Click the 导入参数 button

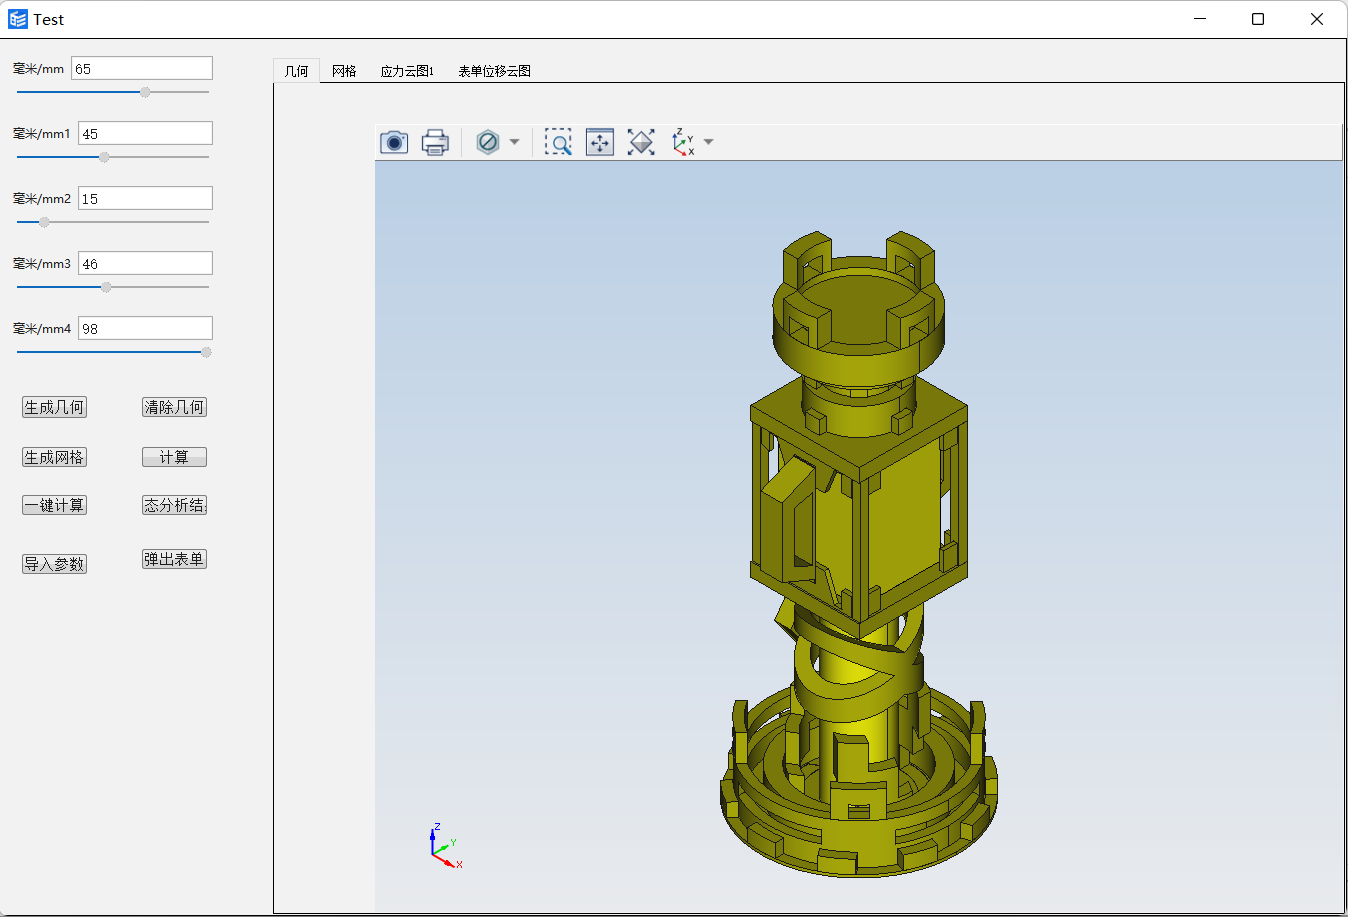54,564
